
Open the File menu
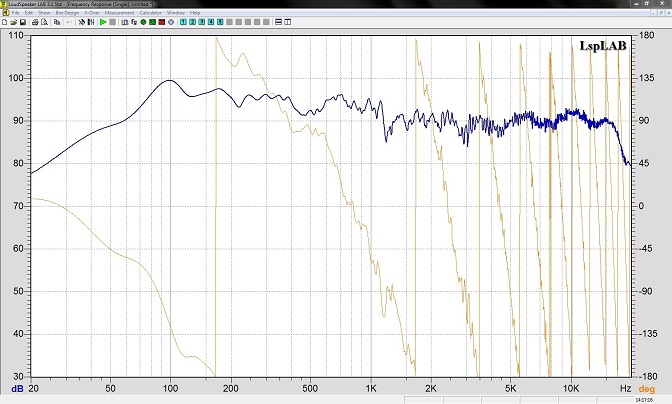pyautogui.click(x=15, y=13)
